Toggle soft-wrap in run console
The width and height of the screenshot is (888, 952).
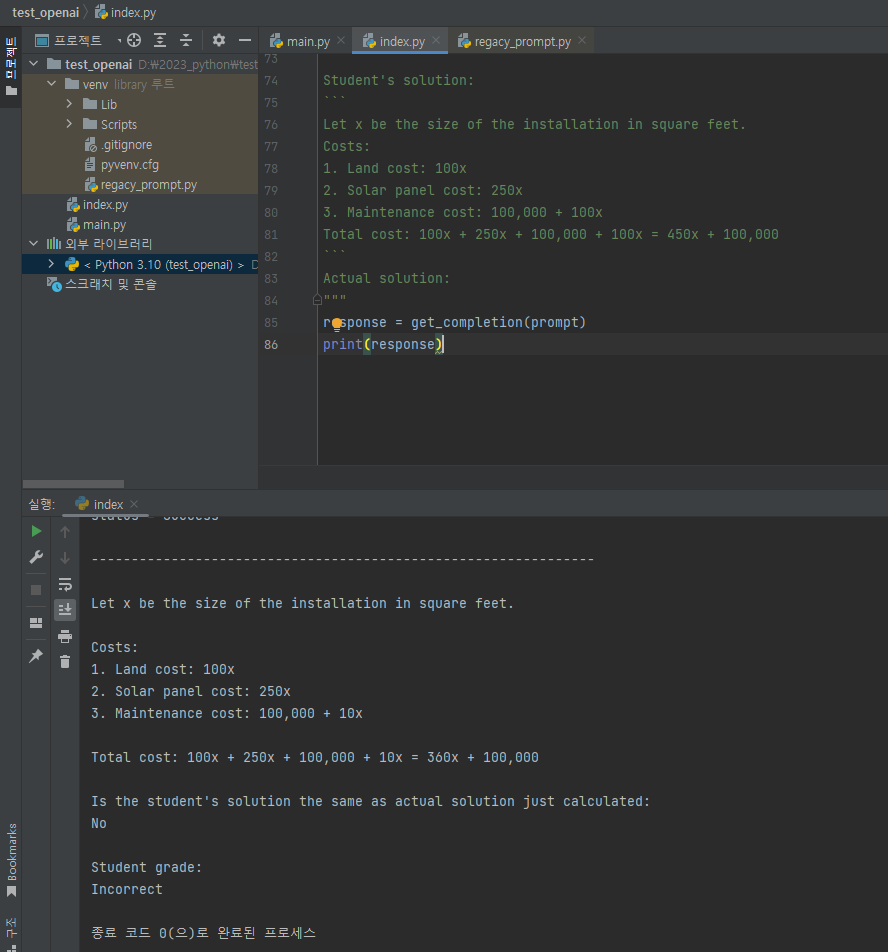65,584
